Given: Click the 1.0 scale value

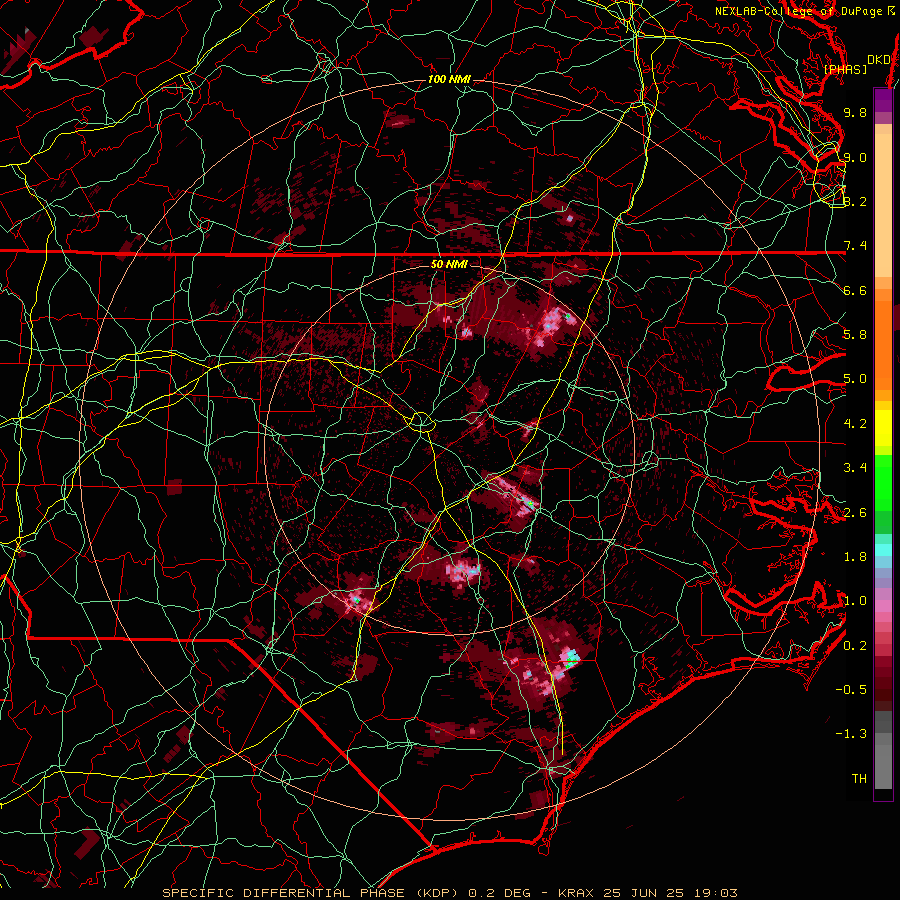Looking at the screenshot, I should coord(855,601).
